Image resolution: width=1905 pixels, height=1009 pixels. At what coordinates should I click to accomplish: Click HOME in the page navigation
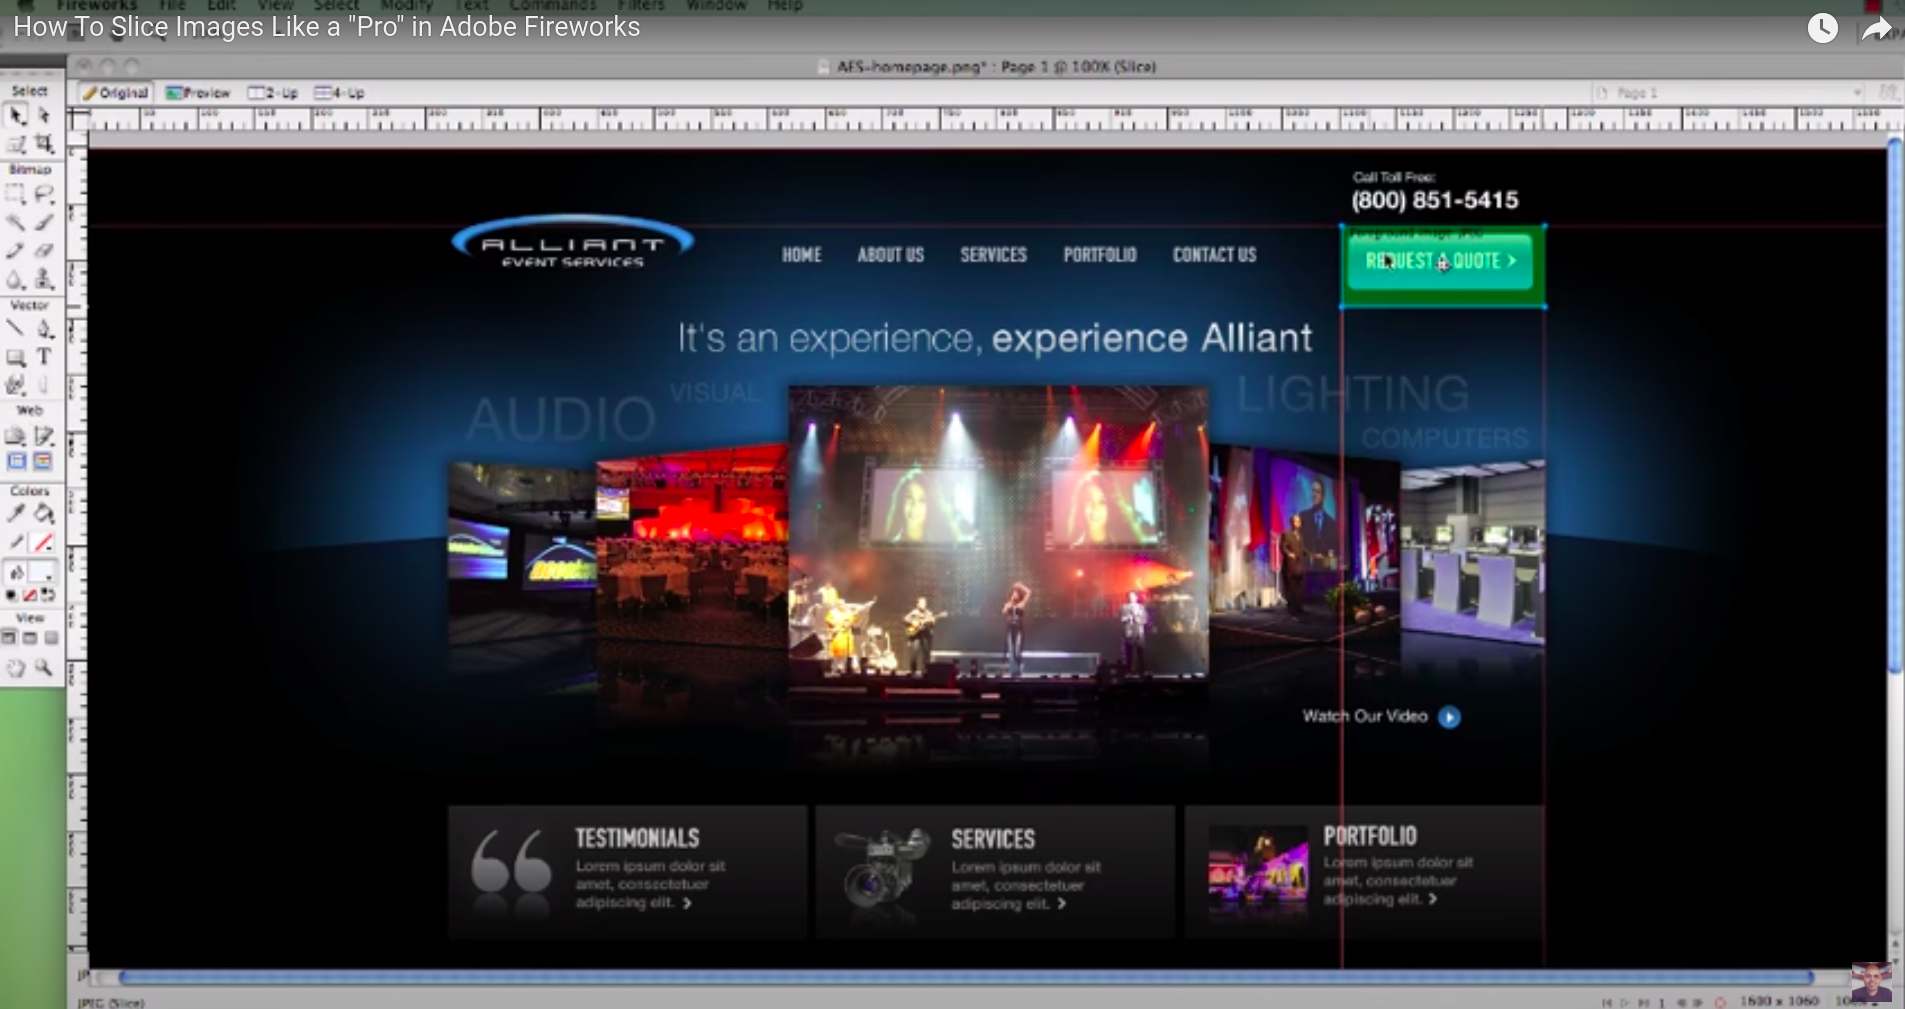[x=802, y=255]
